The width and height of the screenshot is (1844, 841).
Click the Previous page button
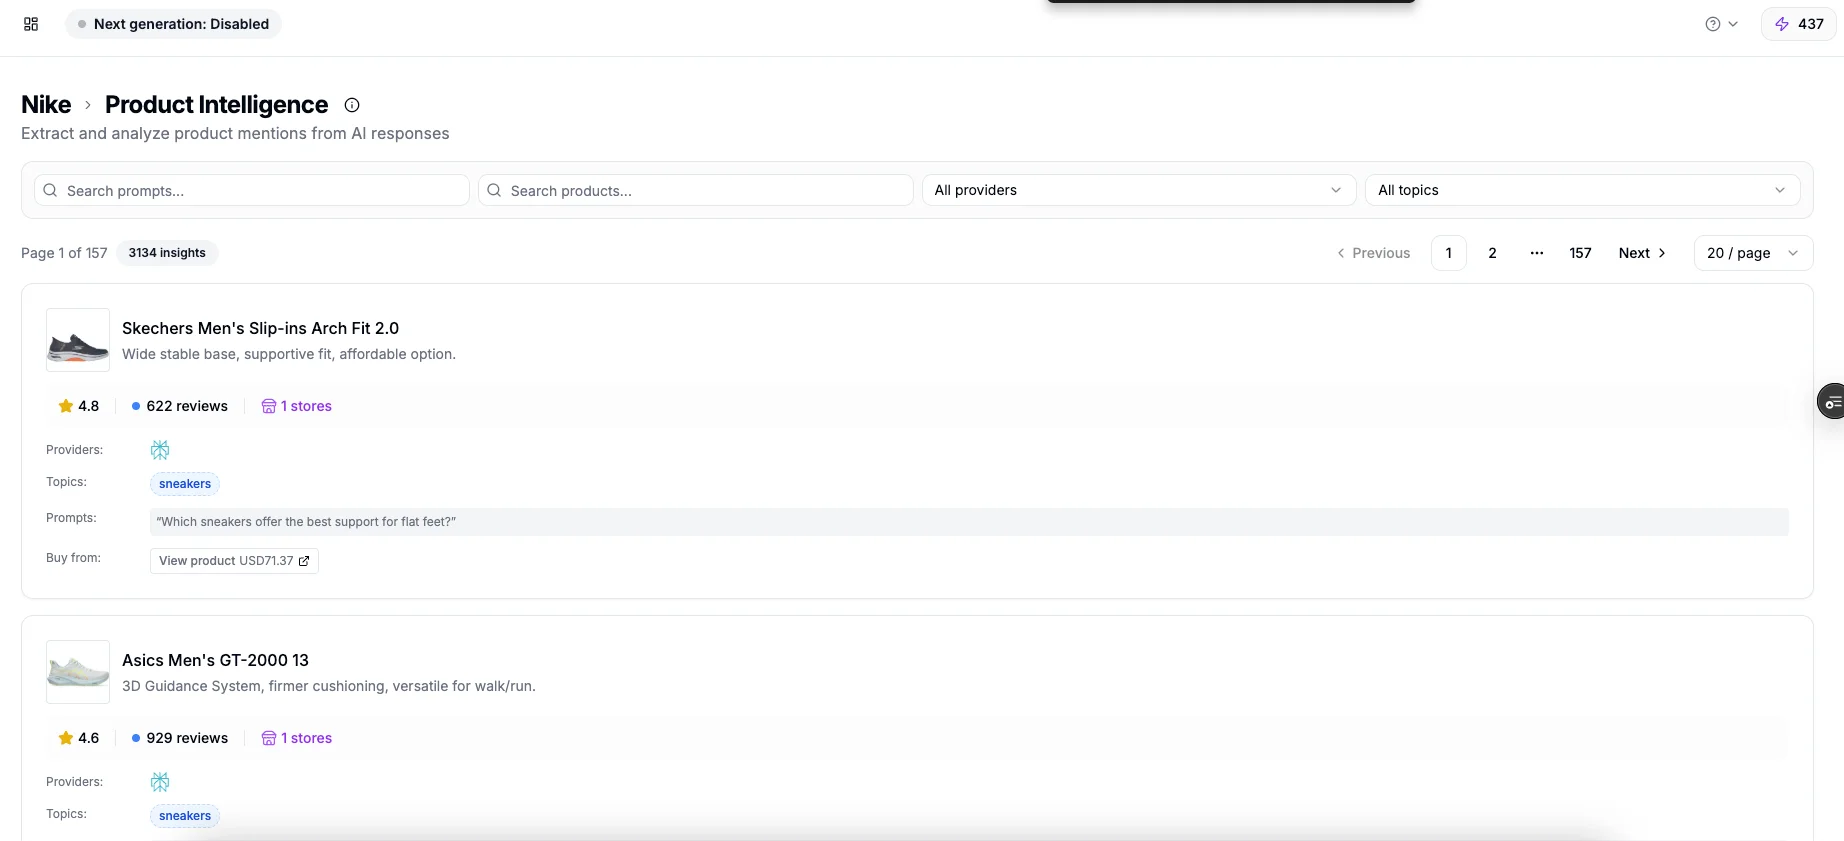1373,253
